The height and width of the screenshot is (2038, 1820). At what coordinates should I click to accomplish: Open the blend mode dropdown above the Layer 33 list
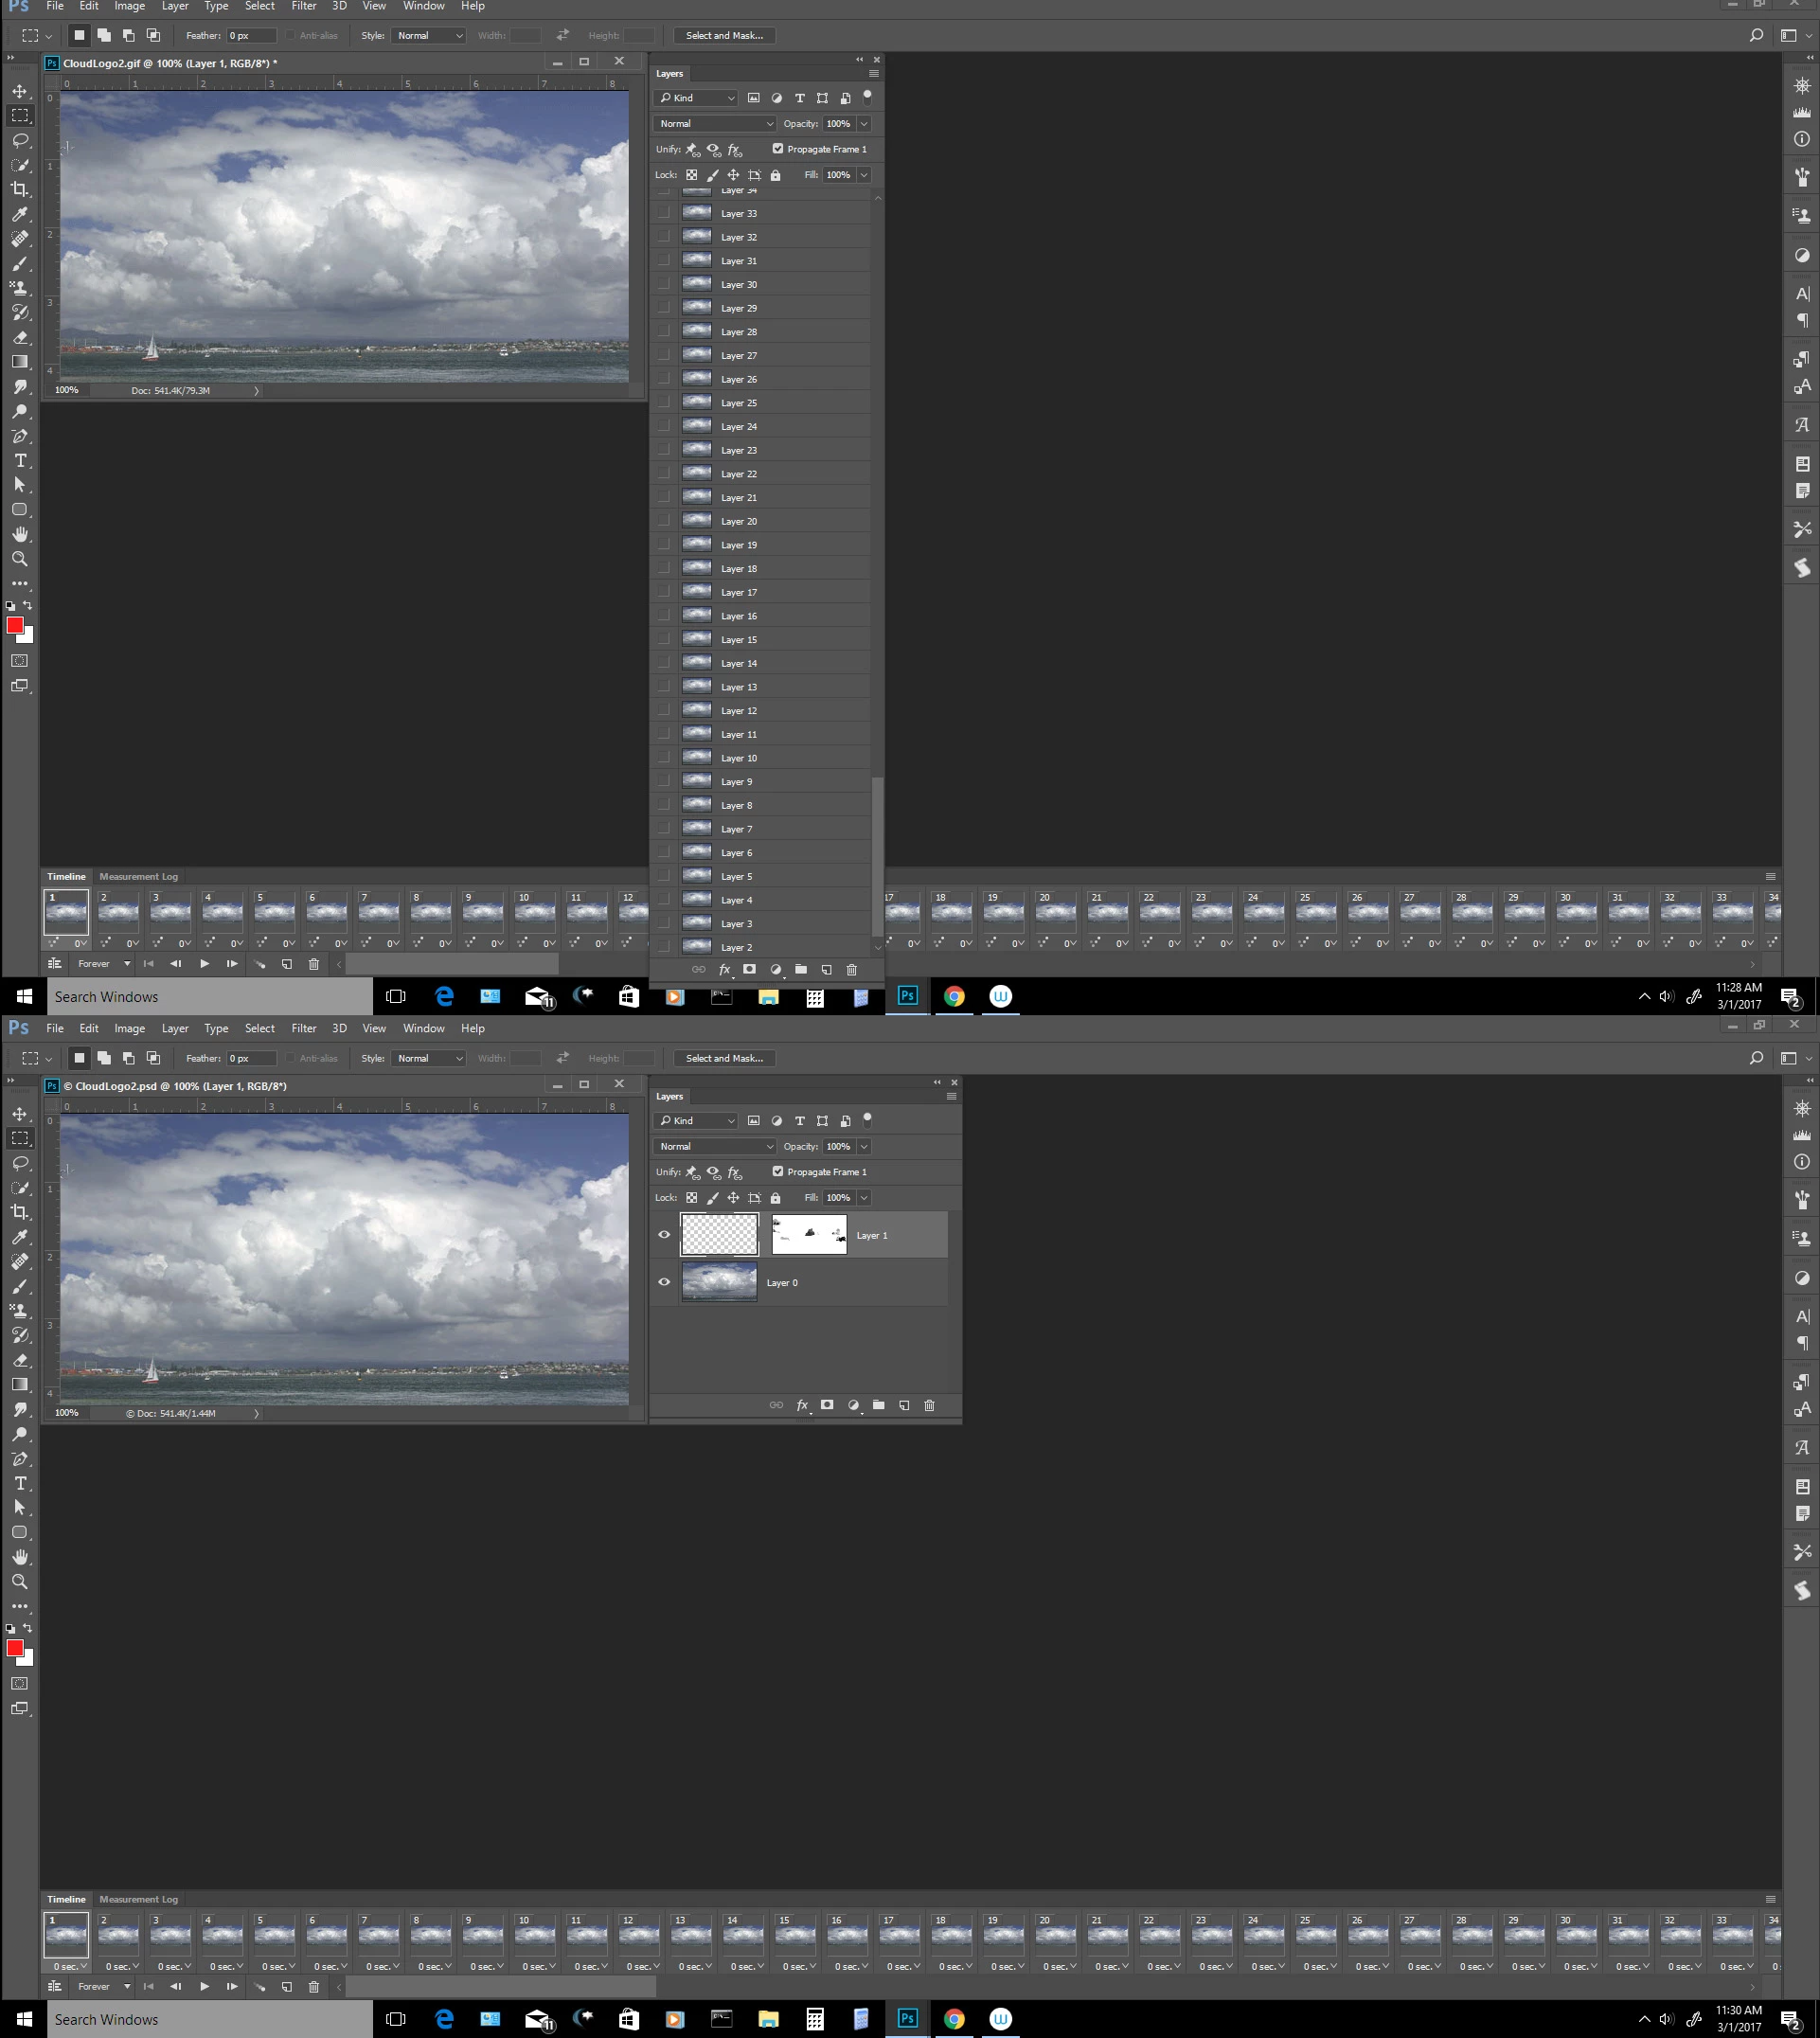coord(714,124)
